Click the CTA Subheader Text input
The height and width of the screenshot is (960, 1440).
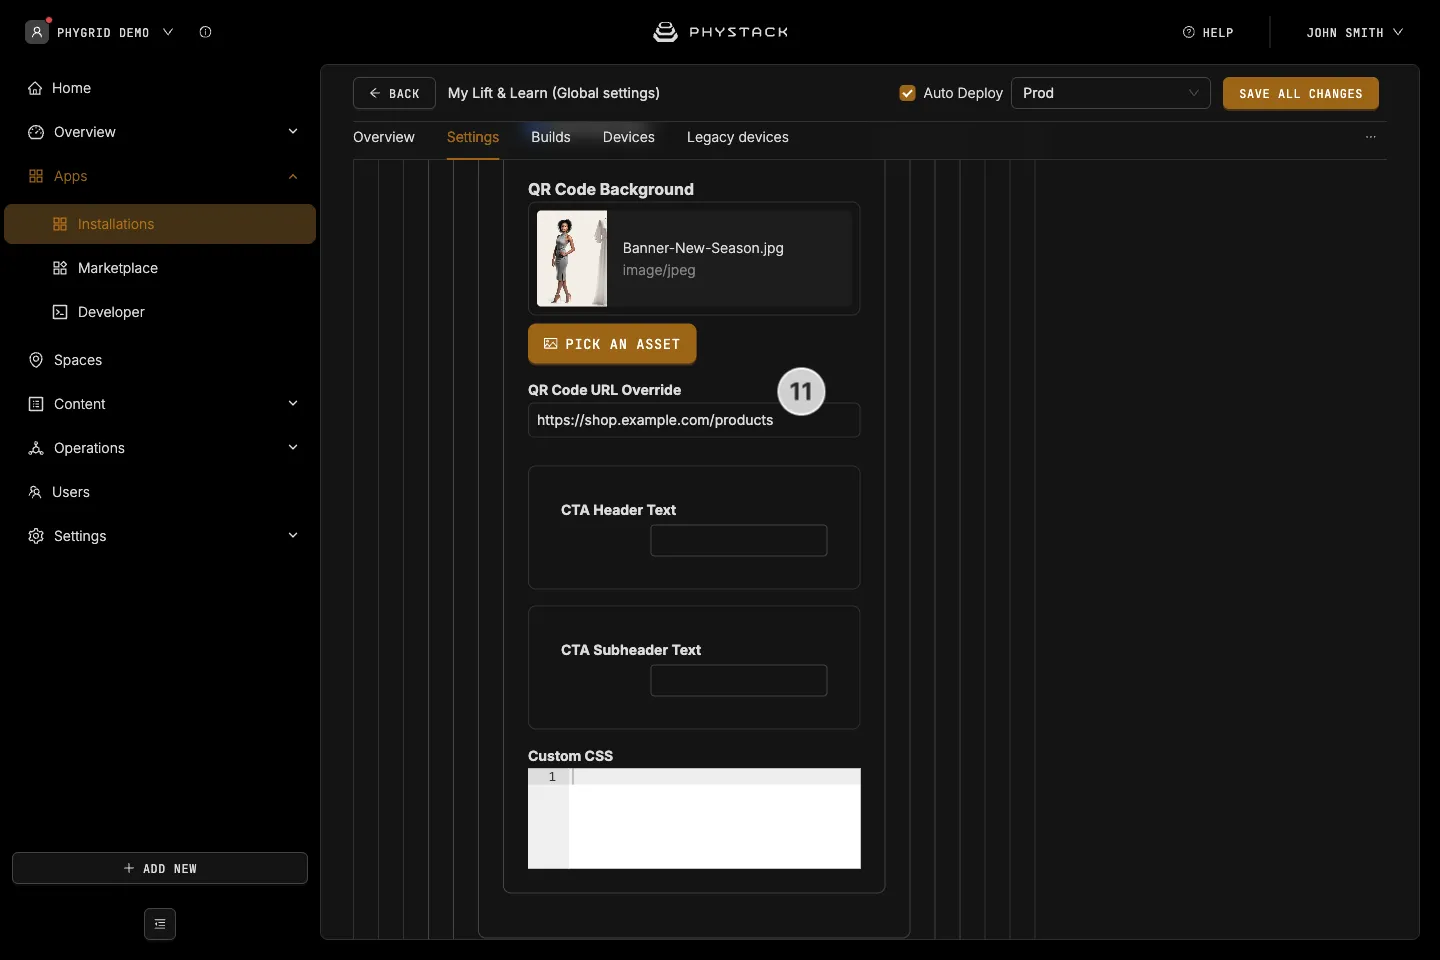pos(739,680)
